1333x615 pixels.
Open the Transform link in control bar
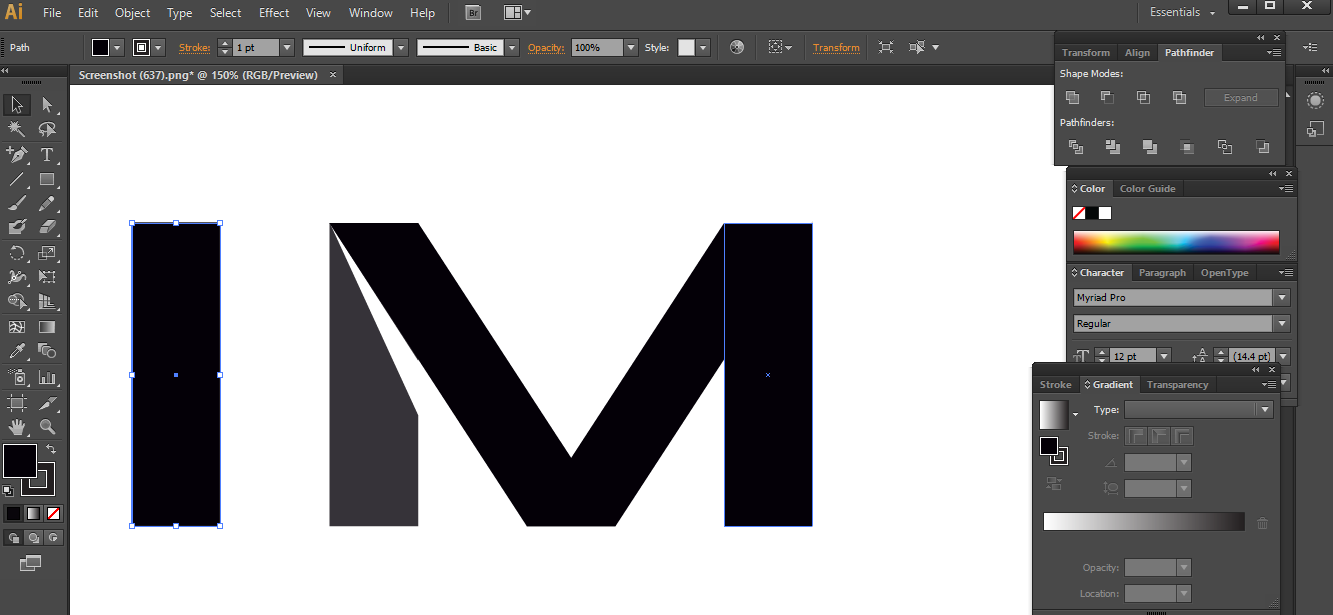point(836,47)
